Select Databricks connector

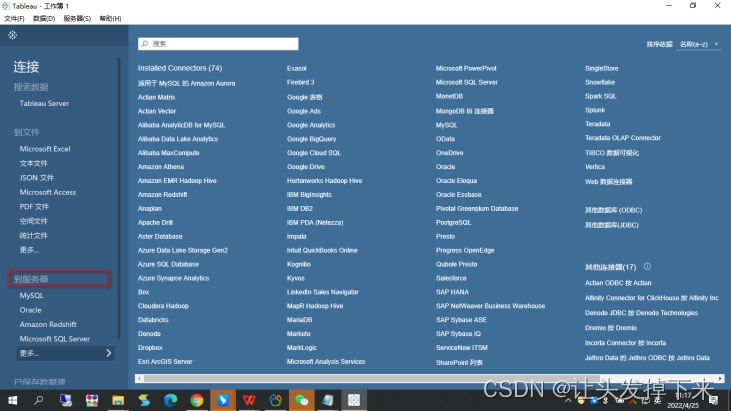pyautogui.click(x=153, y=320)
